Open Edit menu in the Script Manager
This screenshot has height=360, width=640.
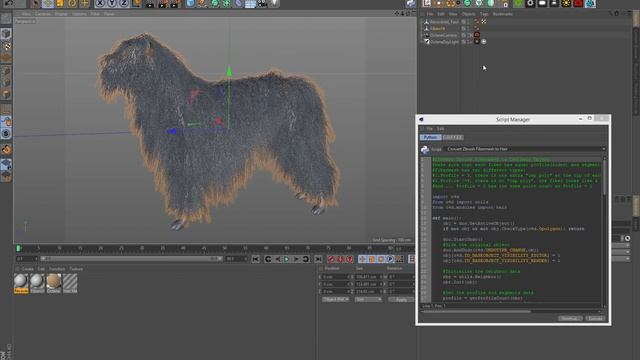click(x=440, y=129)
